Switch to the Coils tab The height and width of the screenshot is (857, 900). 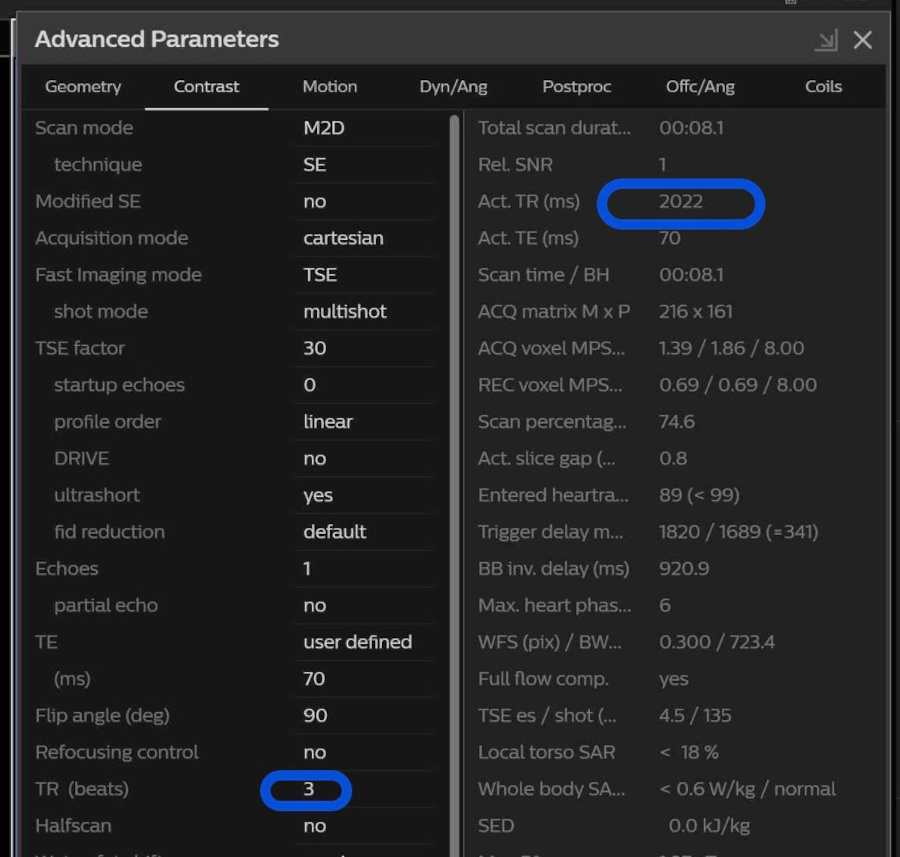click(823, 87)
